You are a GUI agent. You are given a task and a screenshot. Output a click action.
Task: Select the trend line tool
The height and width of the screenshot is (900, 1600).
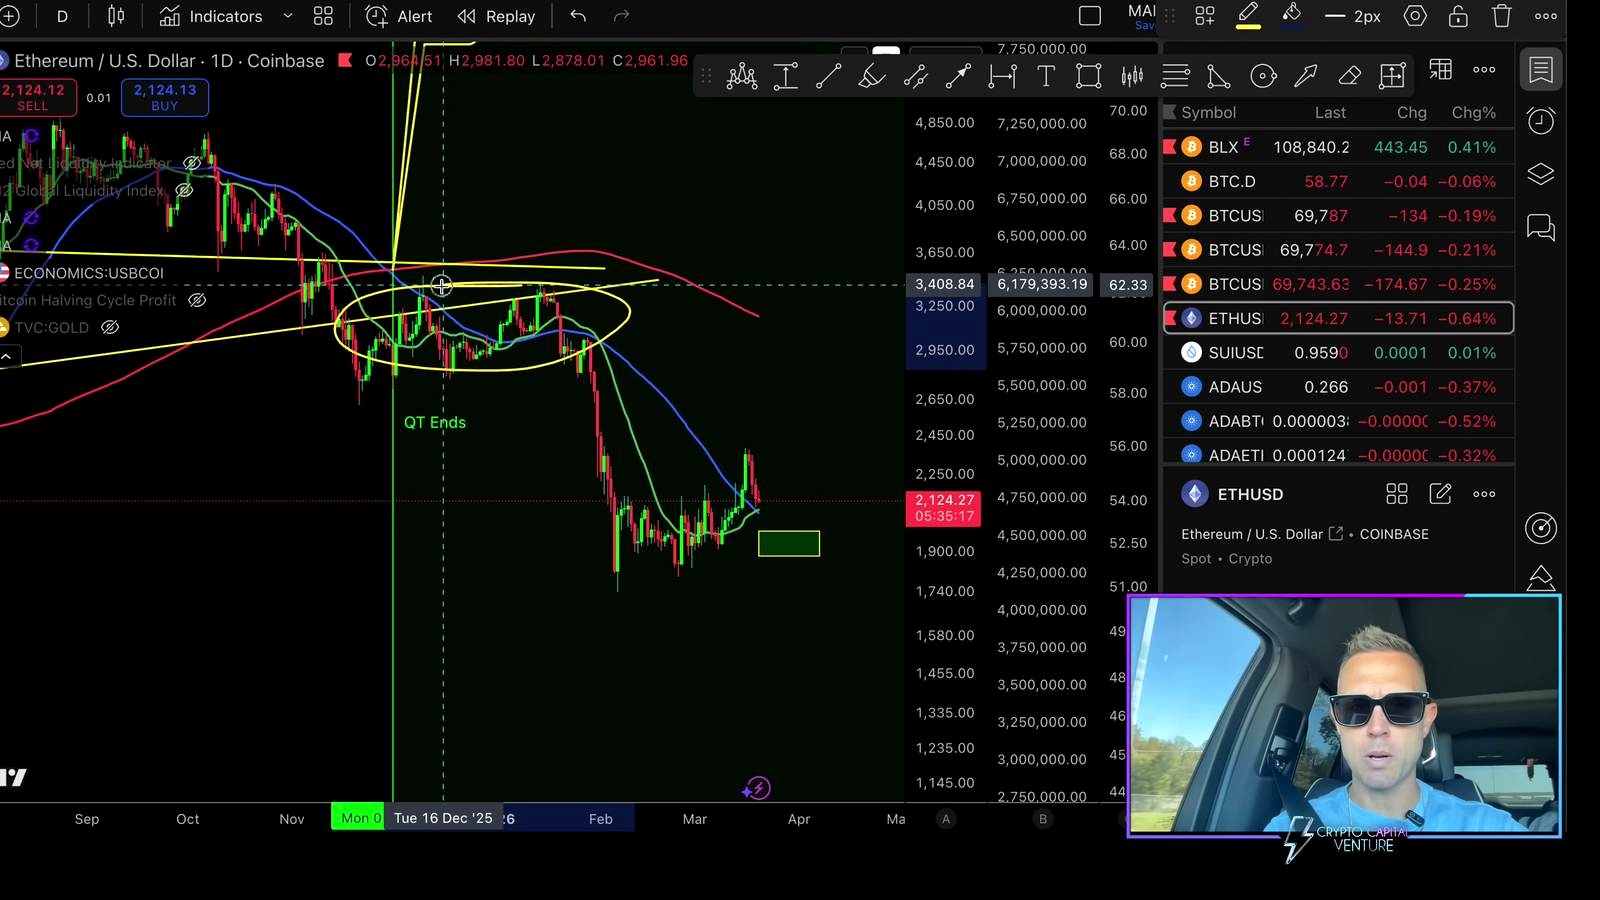829,76
